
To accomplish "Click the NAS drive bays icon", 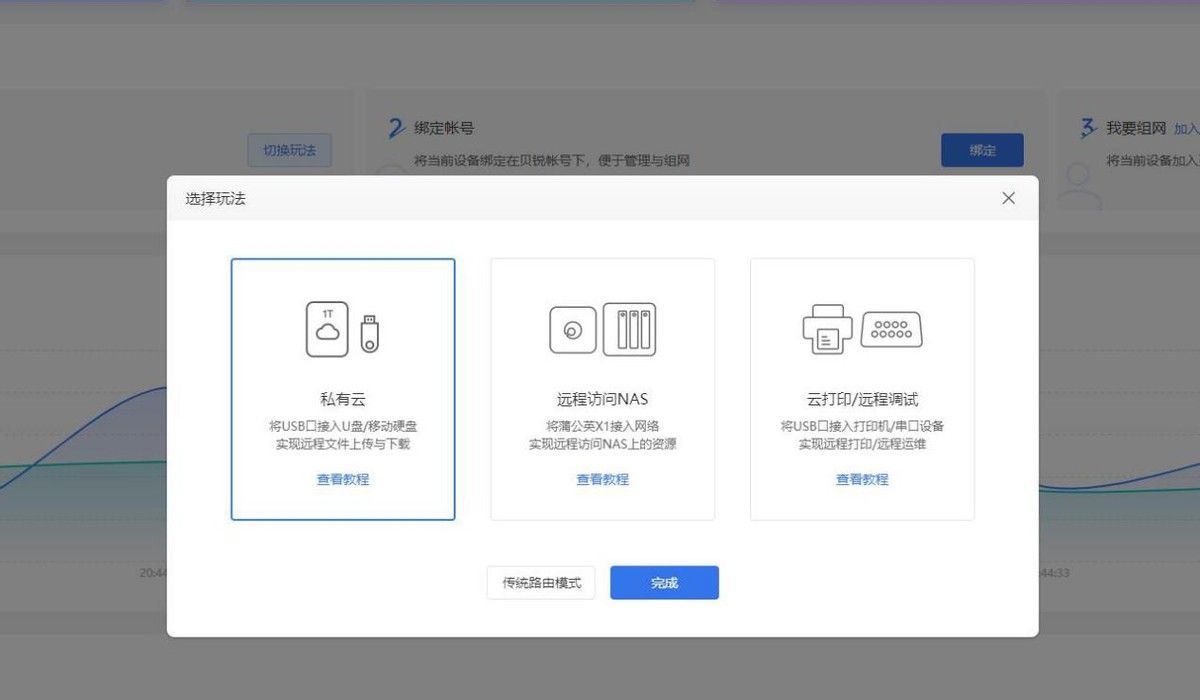I will click(630, 329).
